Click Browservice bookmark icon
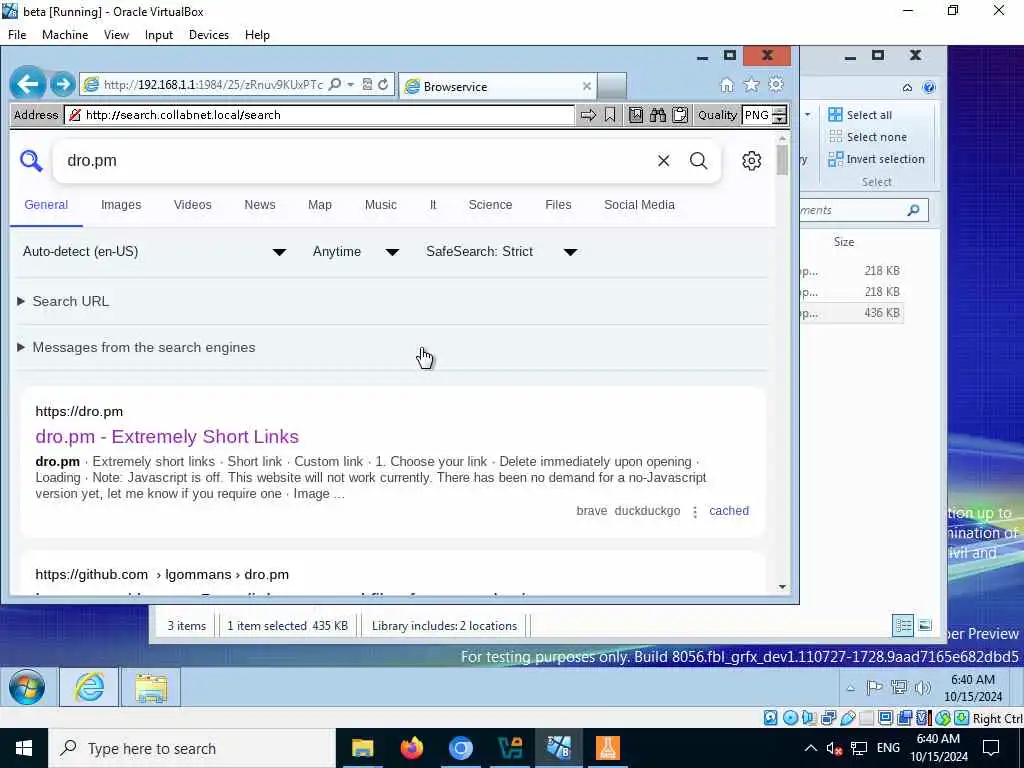 pos(610,115)
